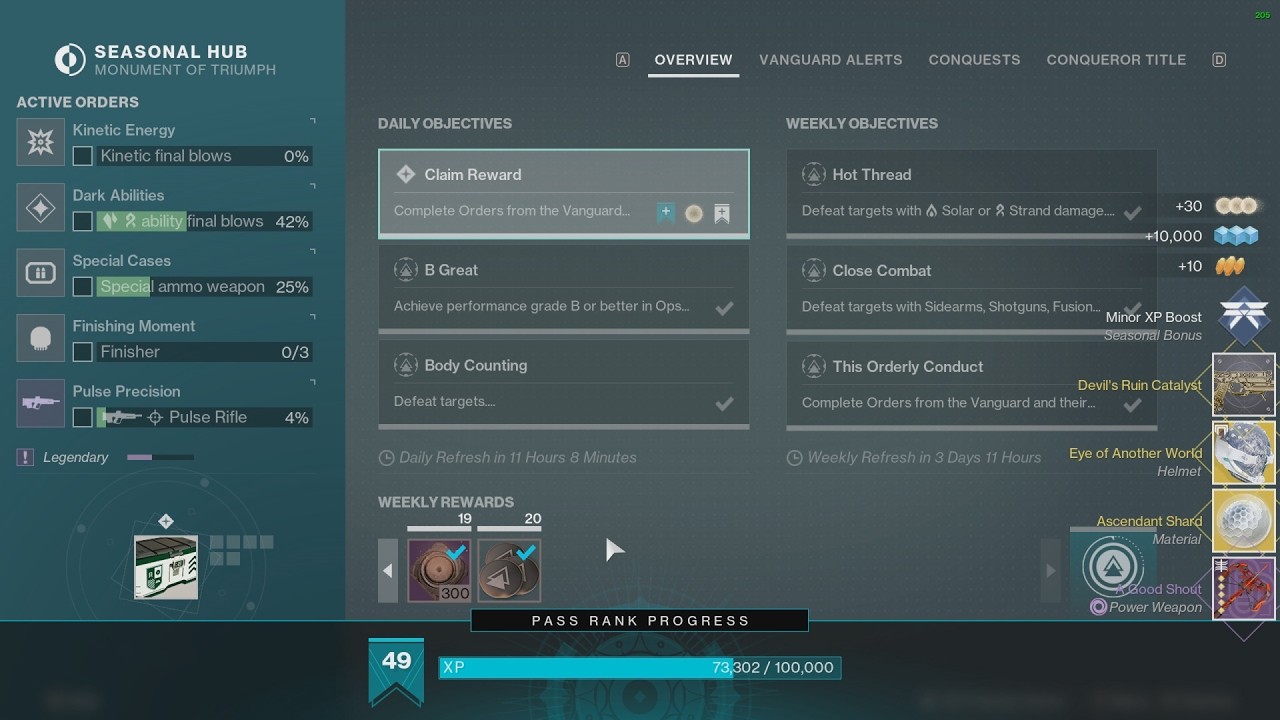Toggle the Special ammo weapon checkbox
The height and width of the screenshot is (720, 1280).
coord(83,287)
